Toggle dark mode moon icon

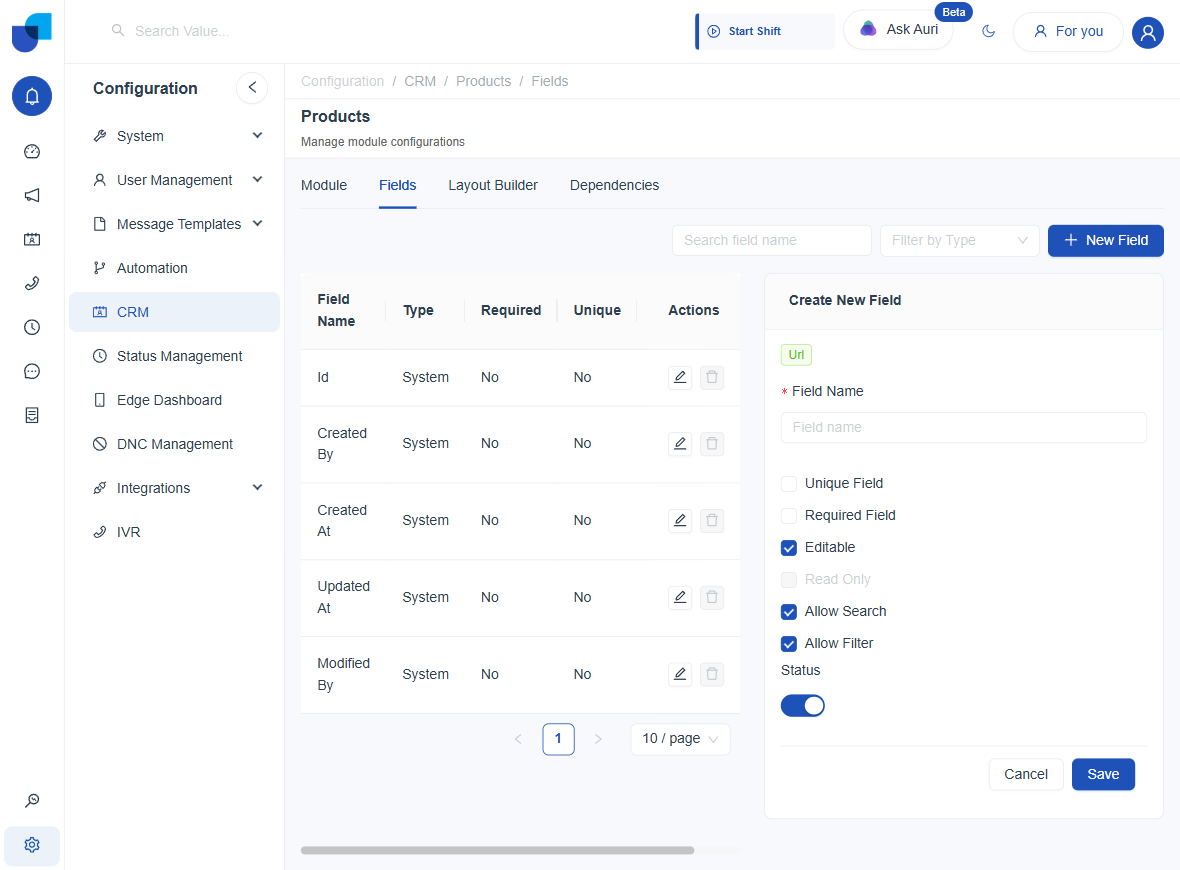(989, 31)
